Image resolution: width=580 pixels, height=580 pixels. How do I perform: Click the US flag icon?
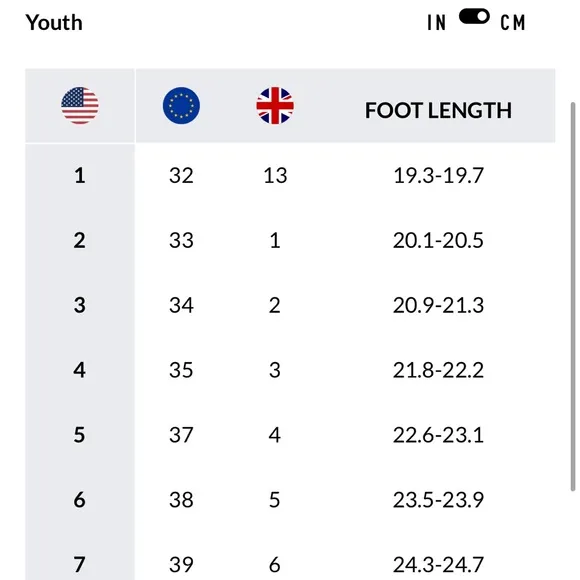(80, 106)
